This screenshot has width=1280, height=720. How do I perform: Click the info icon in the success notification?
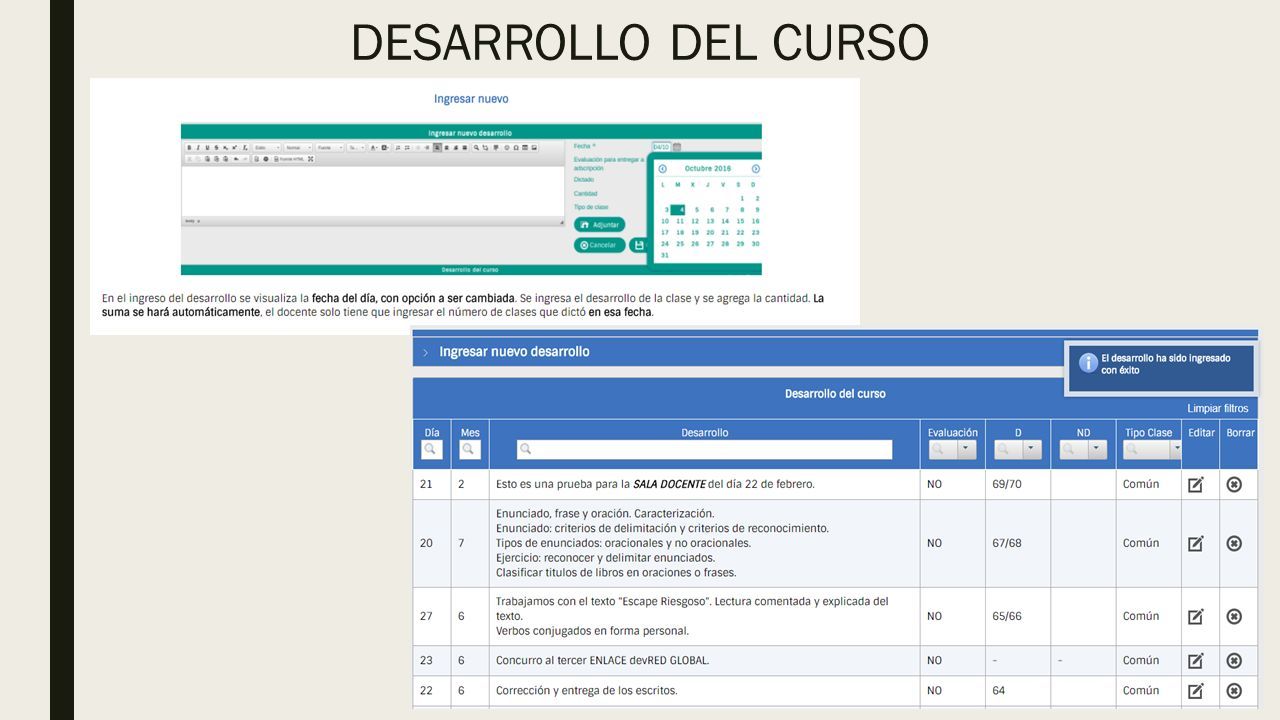coord(1088,363)
